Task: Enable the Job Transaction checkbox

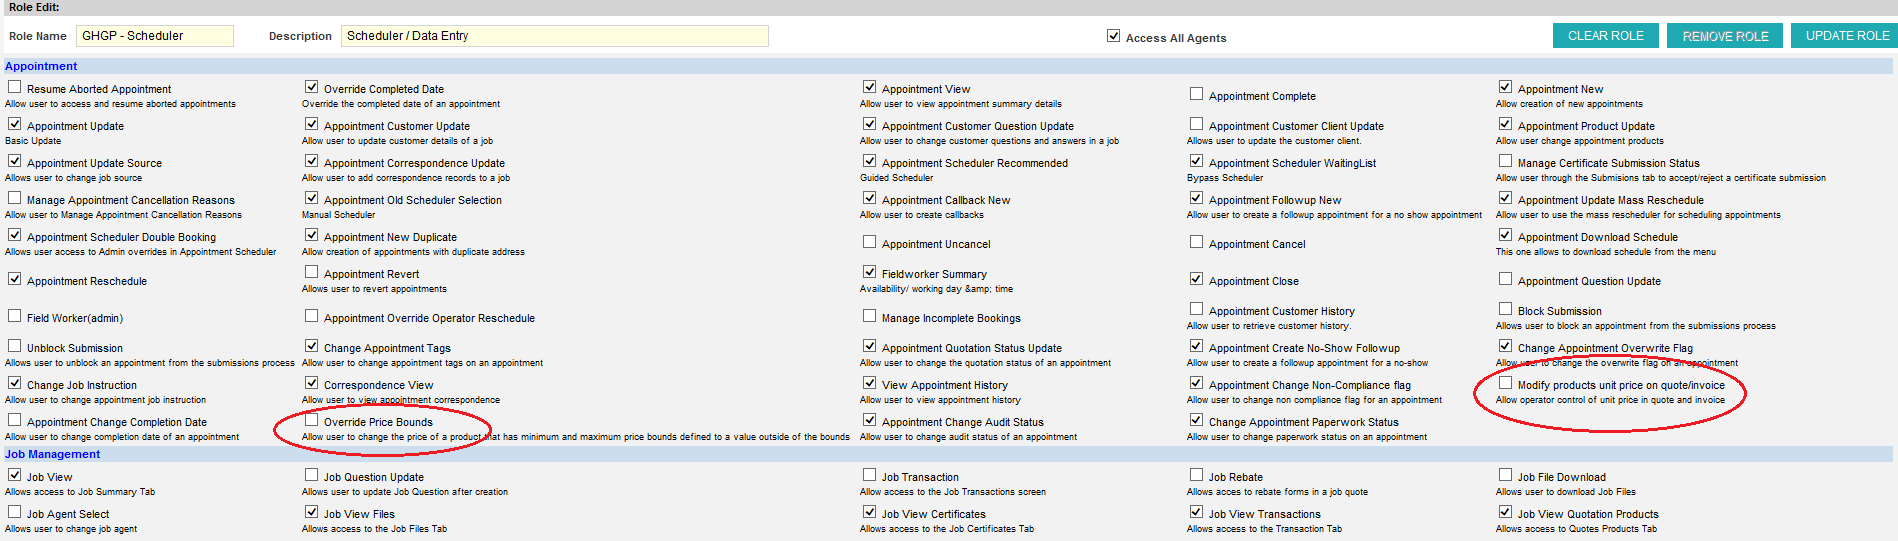Action: point(869,475)
